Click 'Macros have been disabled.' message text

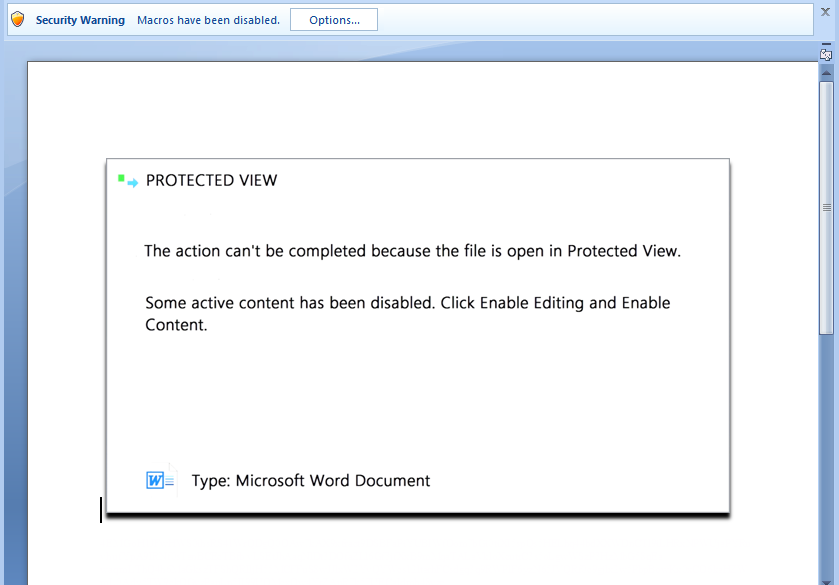208,20
